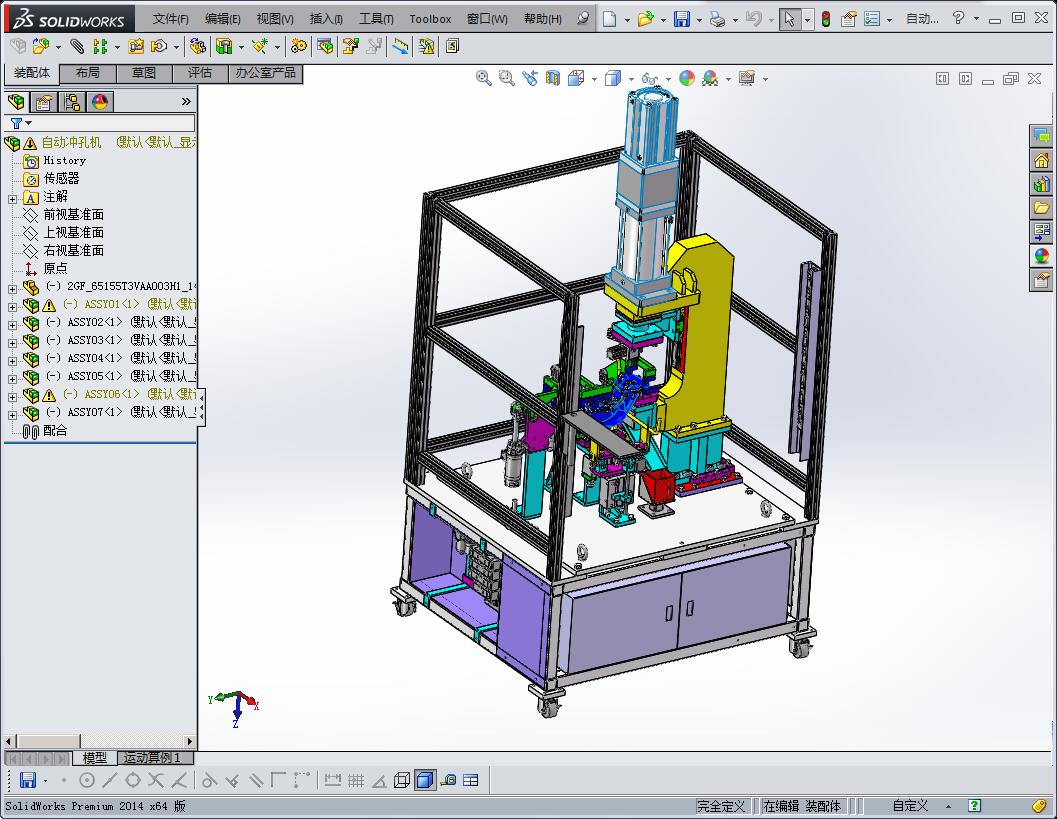This screenshot has height=819, width=1057.
Task: Click the 自动... search commands field
Action: tap(922, 19)
